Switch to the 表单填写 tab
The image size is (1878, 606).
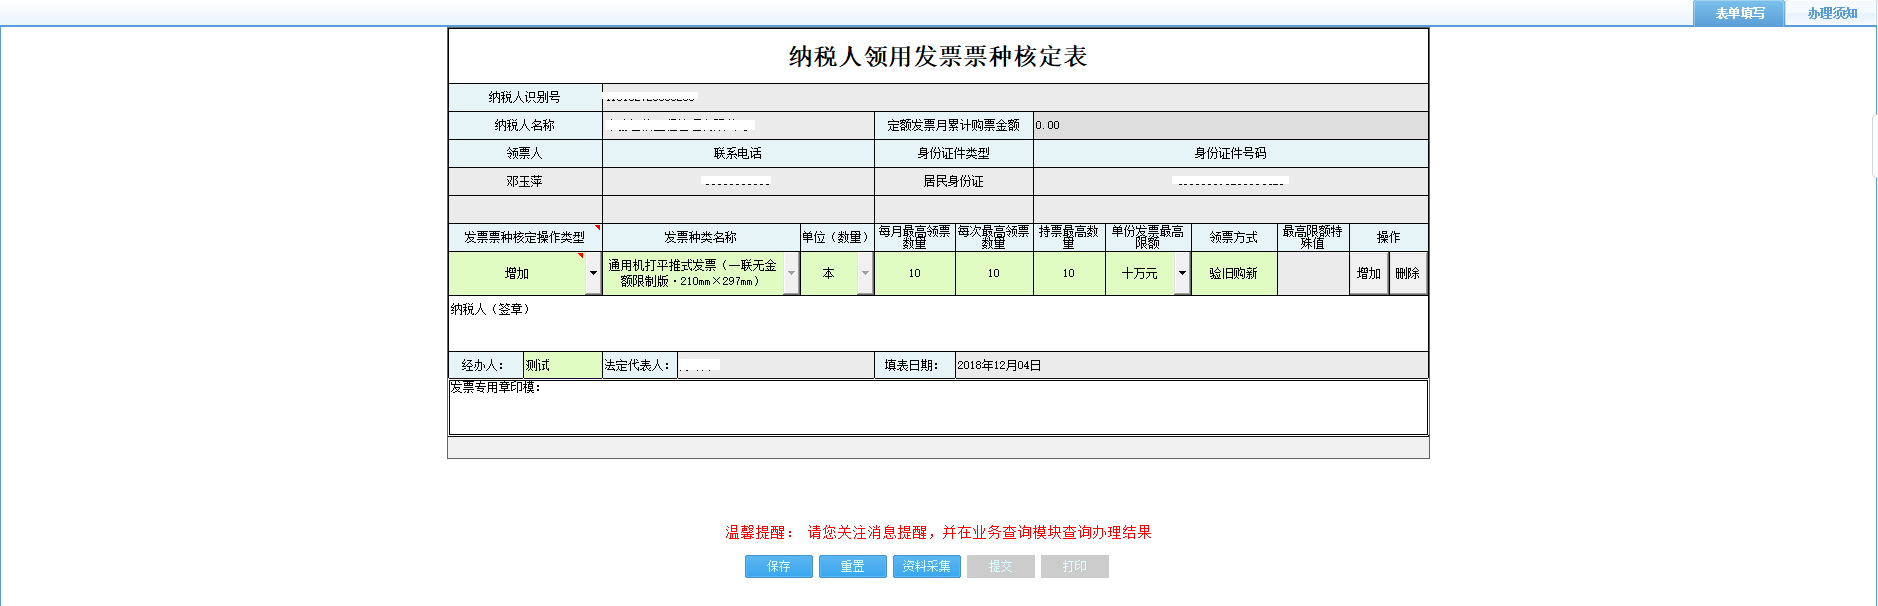[1739, 13]
